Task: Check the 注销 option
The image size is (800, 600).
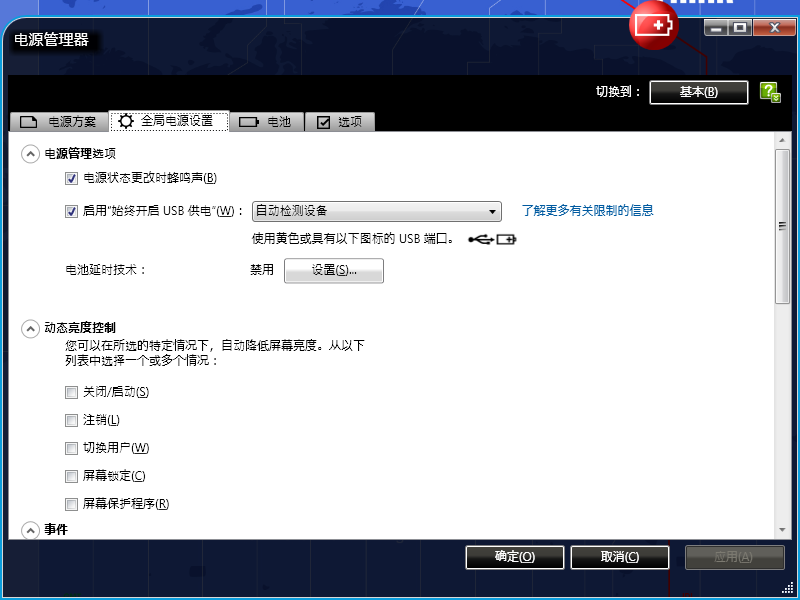Action: [71, 420]
